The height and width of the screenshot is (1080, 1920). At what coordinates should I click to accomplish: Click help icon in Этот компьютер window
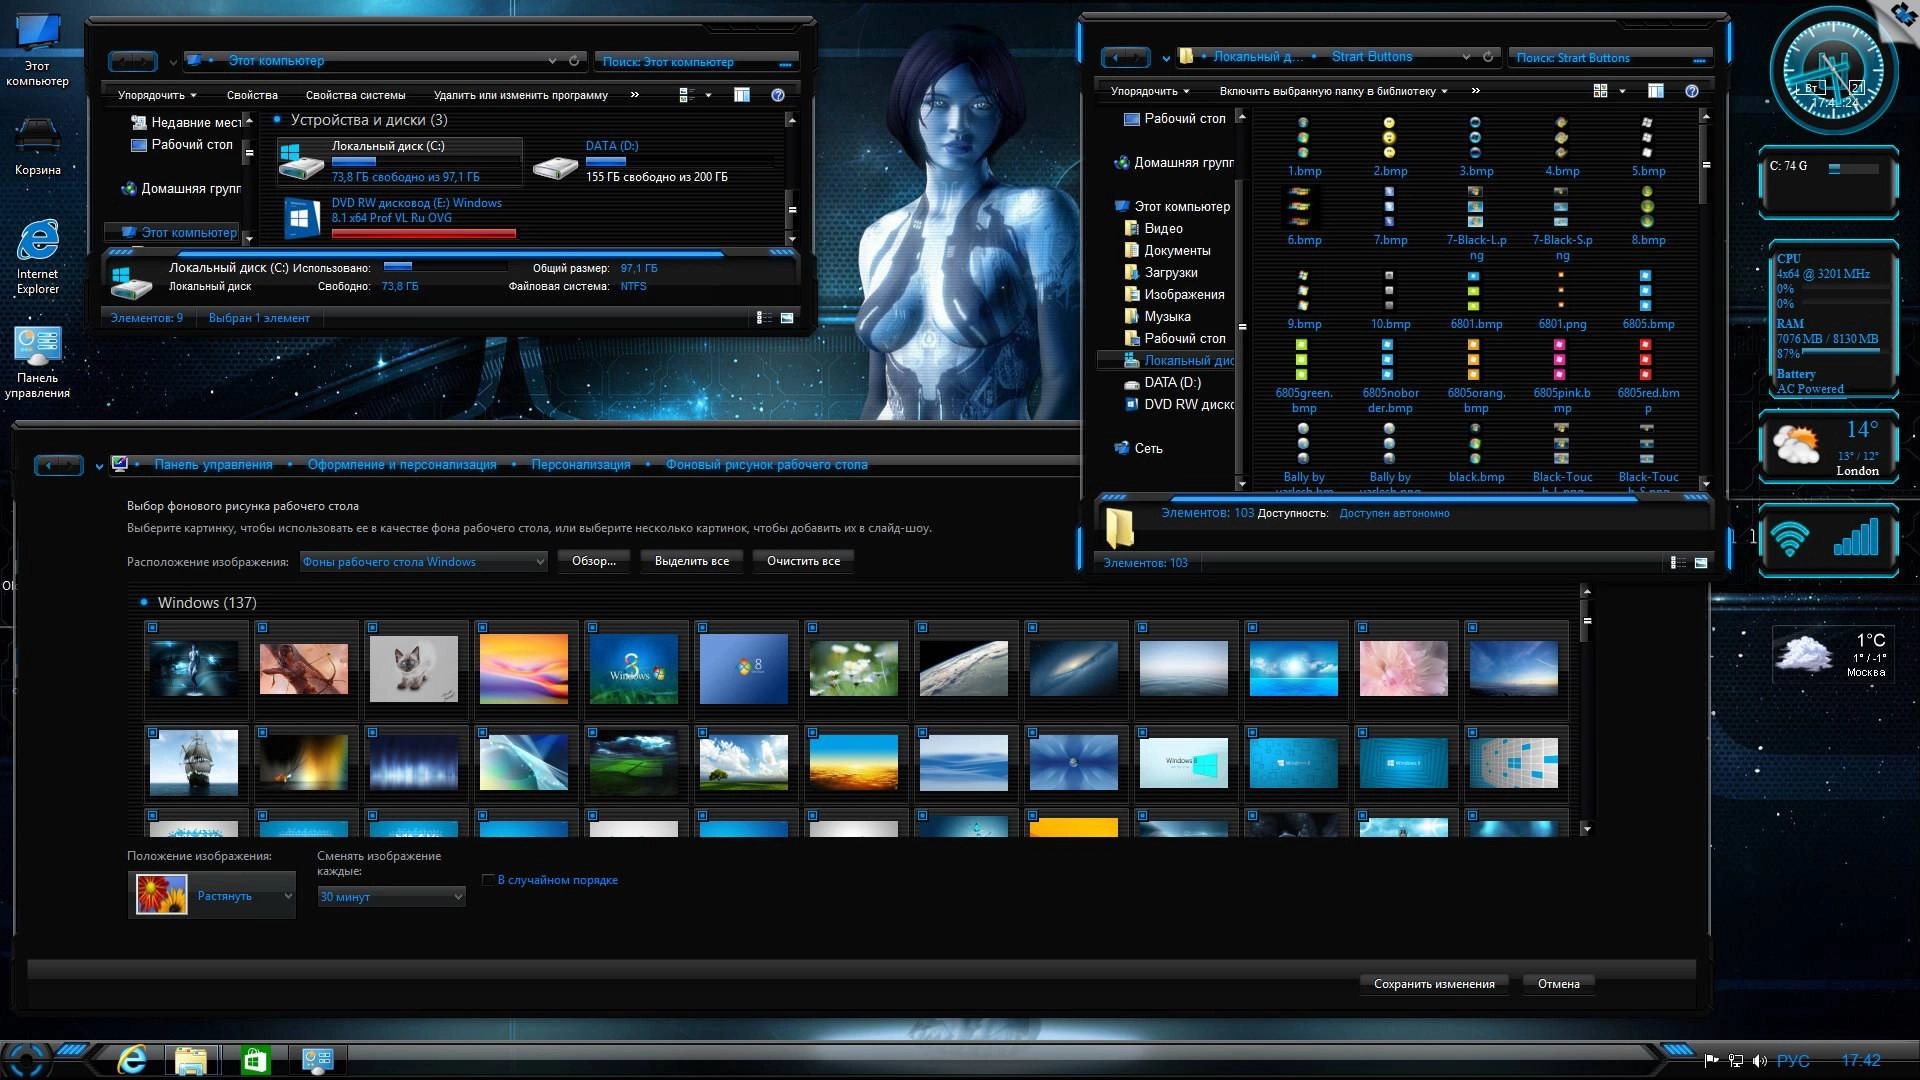coord(778,95)
